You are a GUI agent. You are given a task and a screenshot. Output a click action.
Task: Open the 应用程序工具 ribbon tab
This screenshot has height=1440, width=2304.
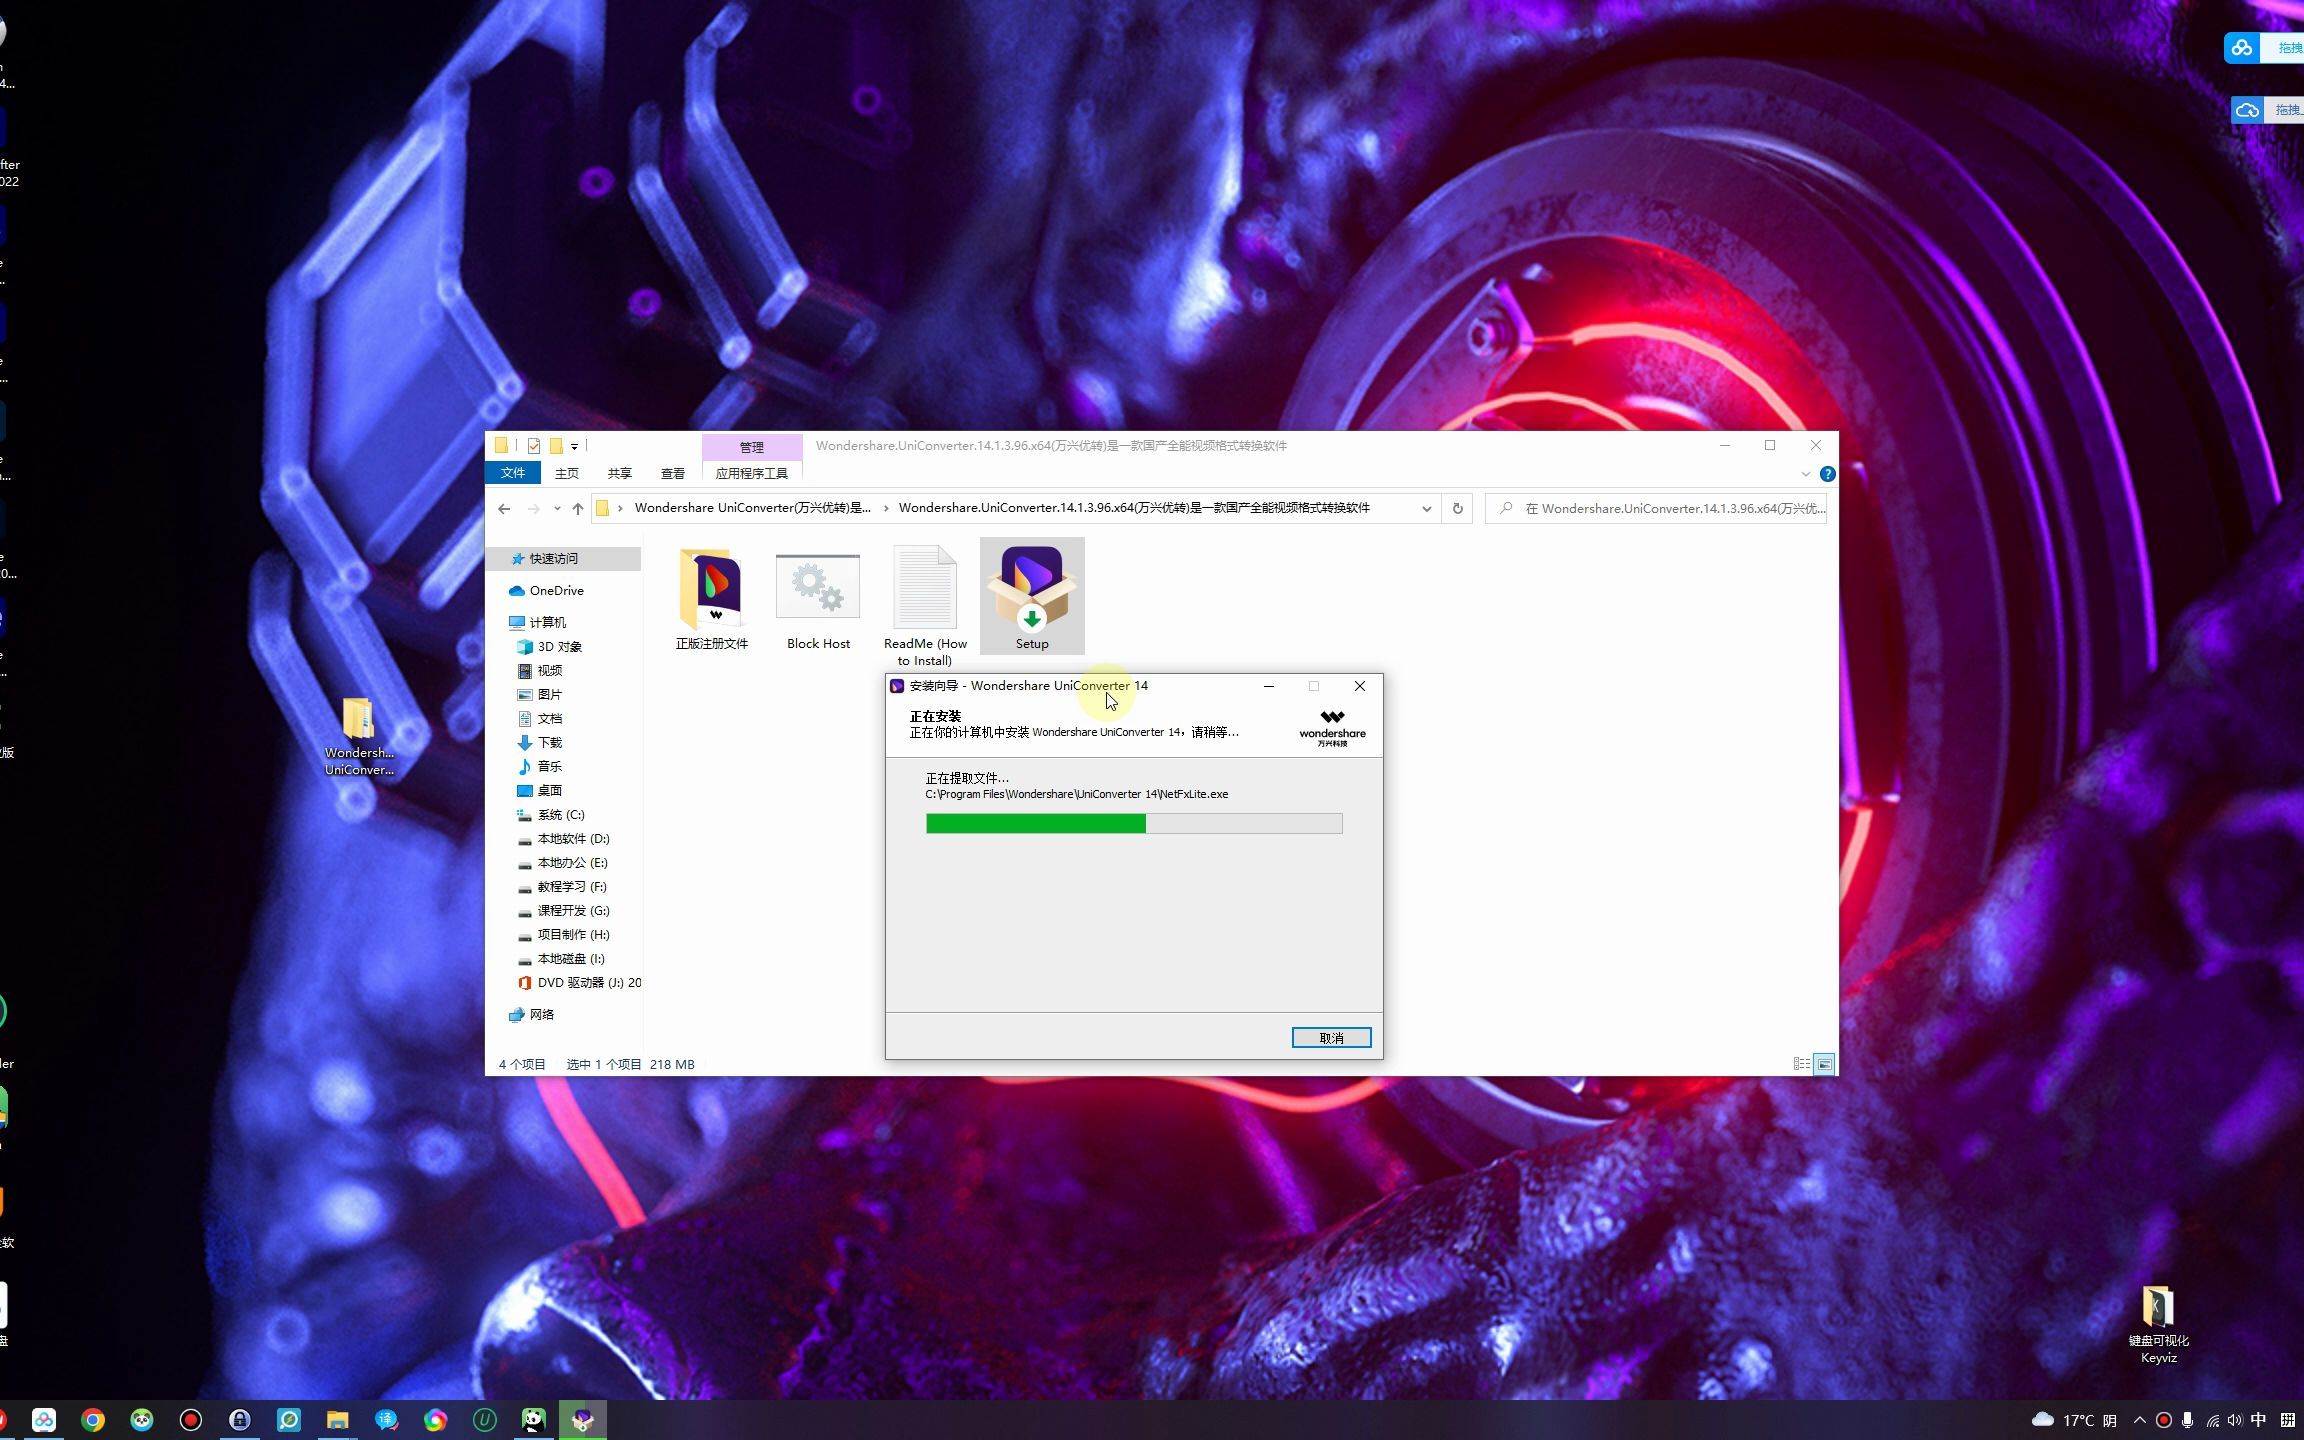click(752, 473)
